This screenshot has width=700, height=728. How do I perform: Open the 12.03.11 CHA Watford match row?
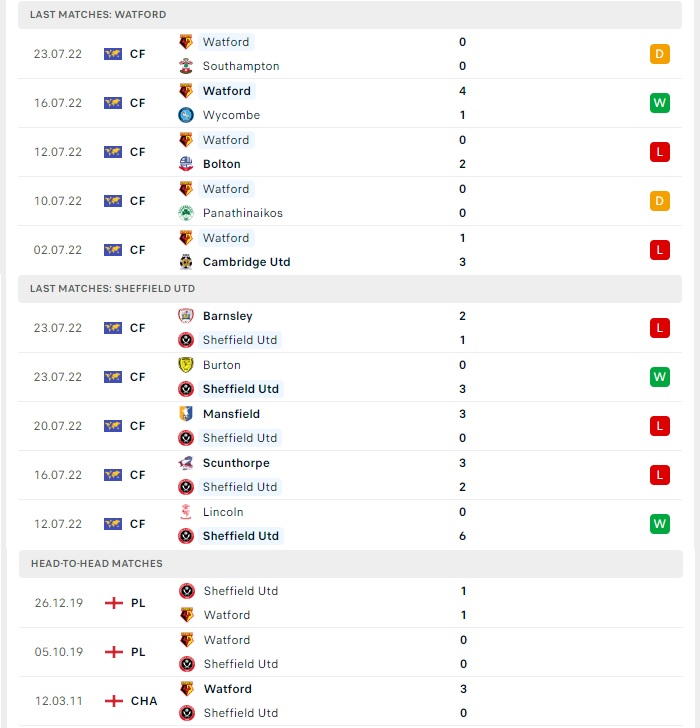(350, 701)
